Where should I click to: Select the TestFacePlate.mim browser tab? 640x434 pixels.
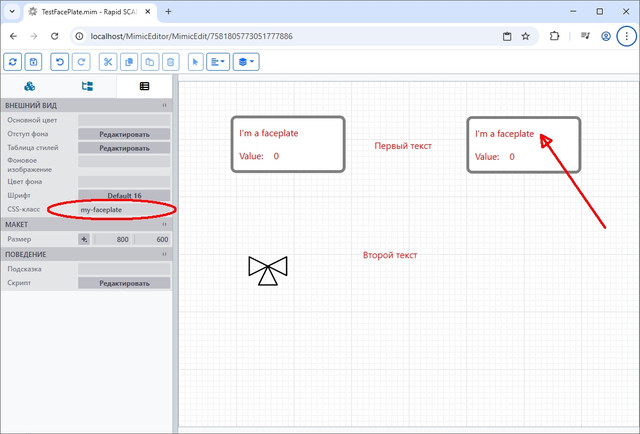click(89, 12)
